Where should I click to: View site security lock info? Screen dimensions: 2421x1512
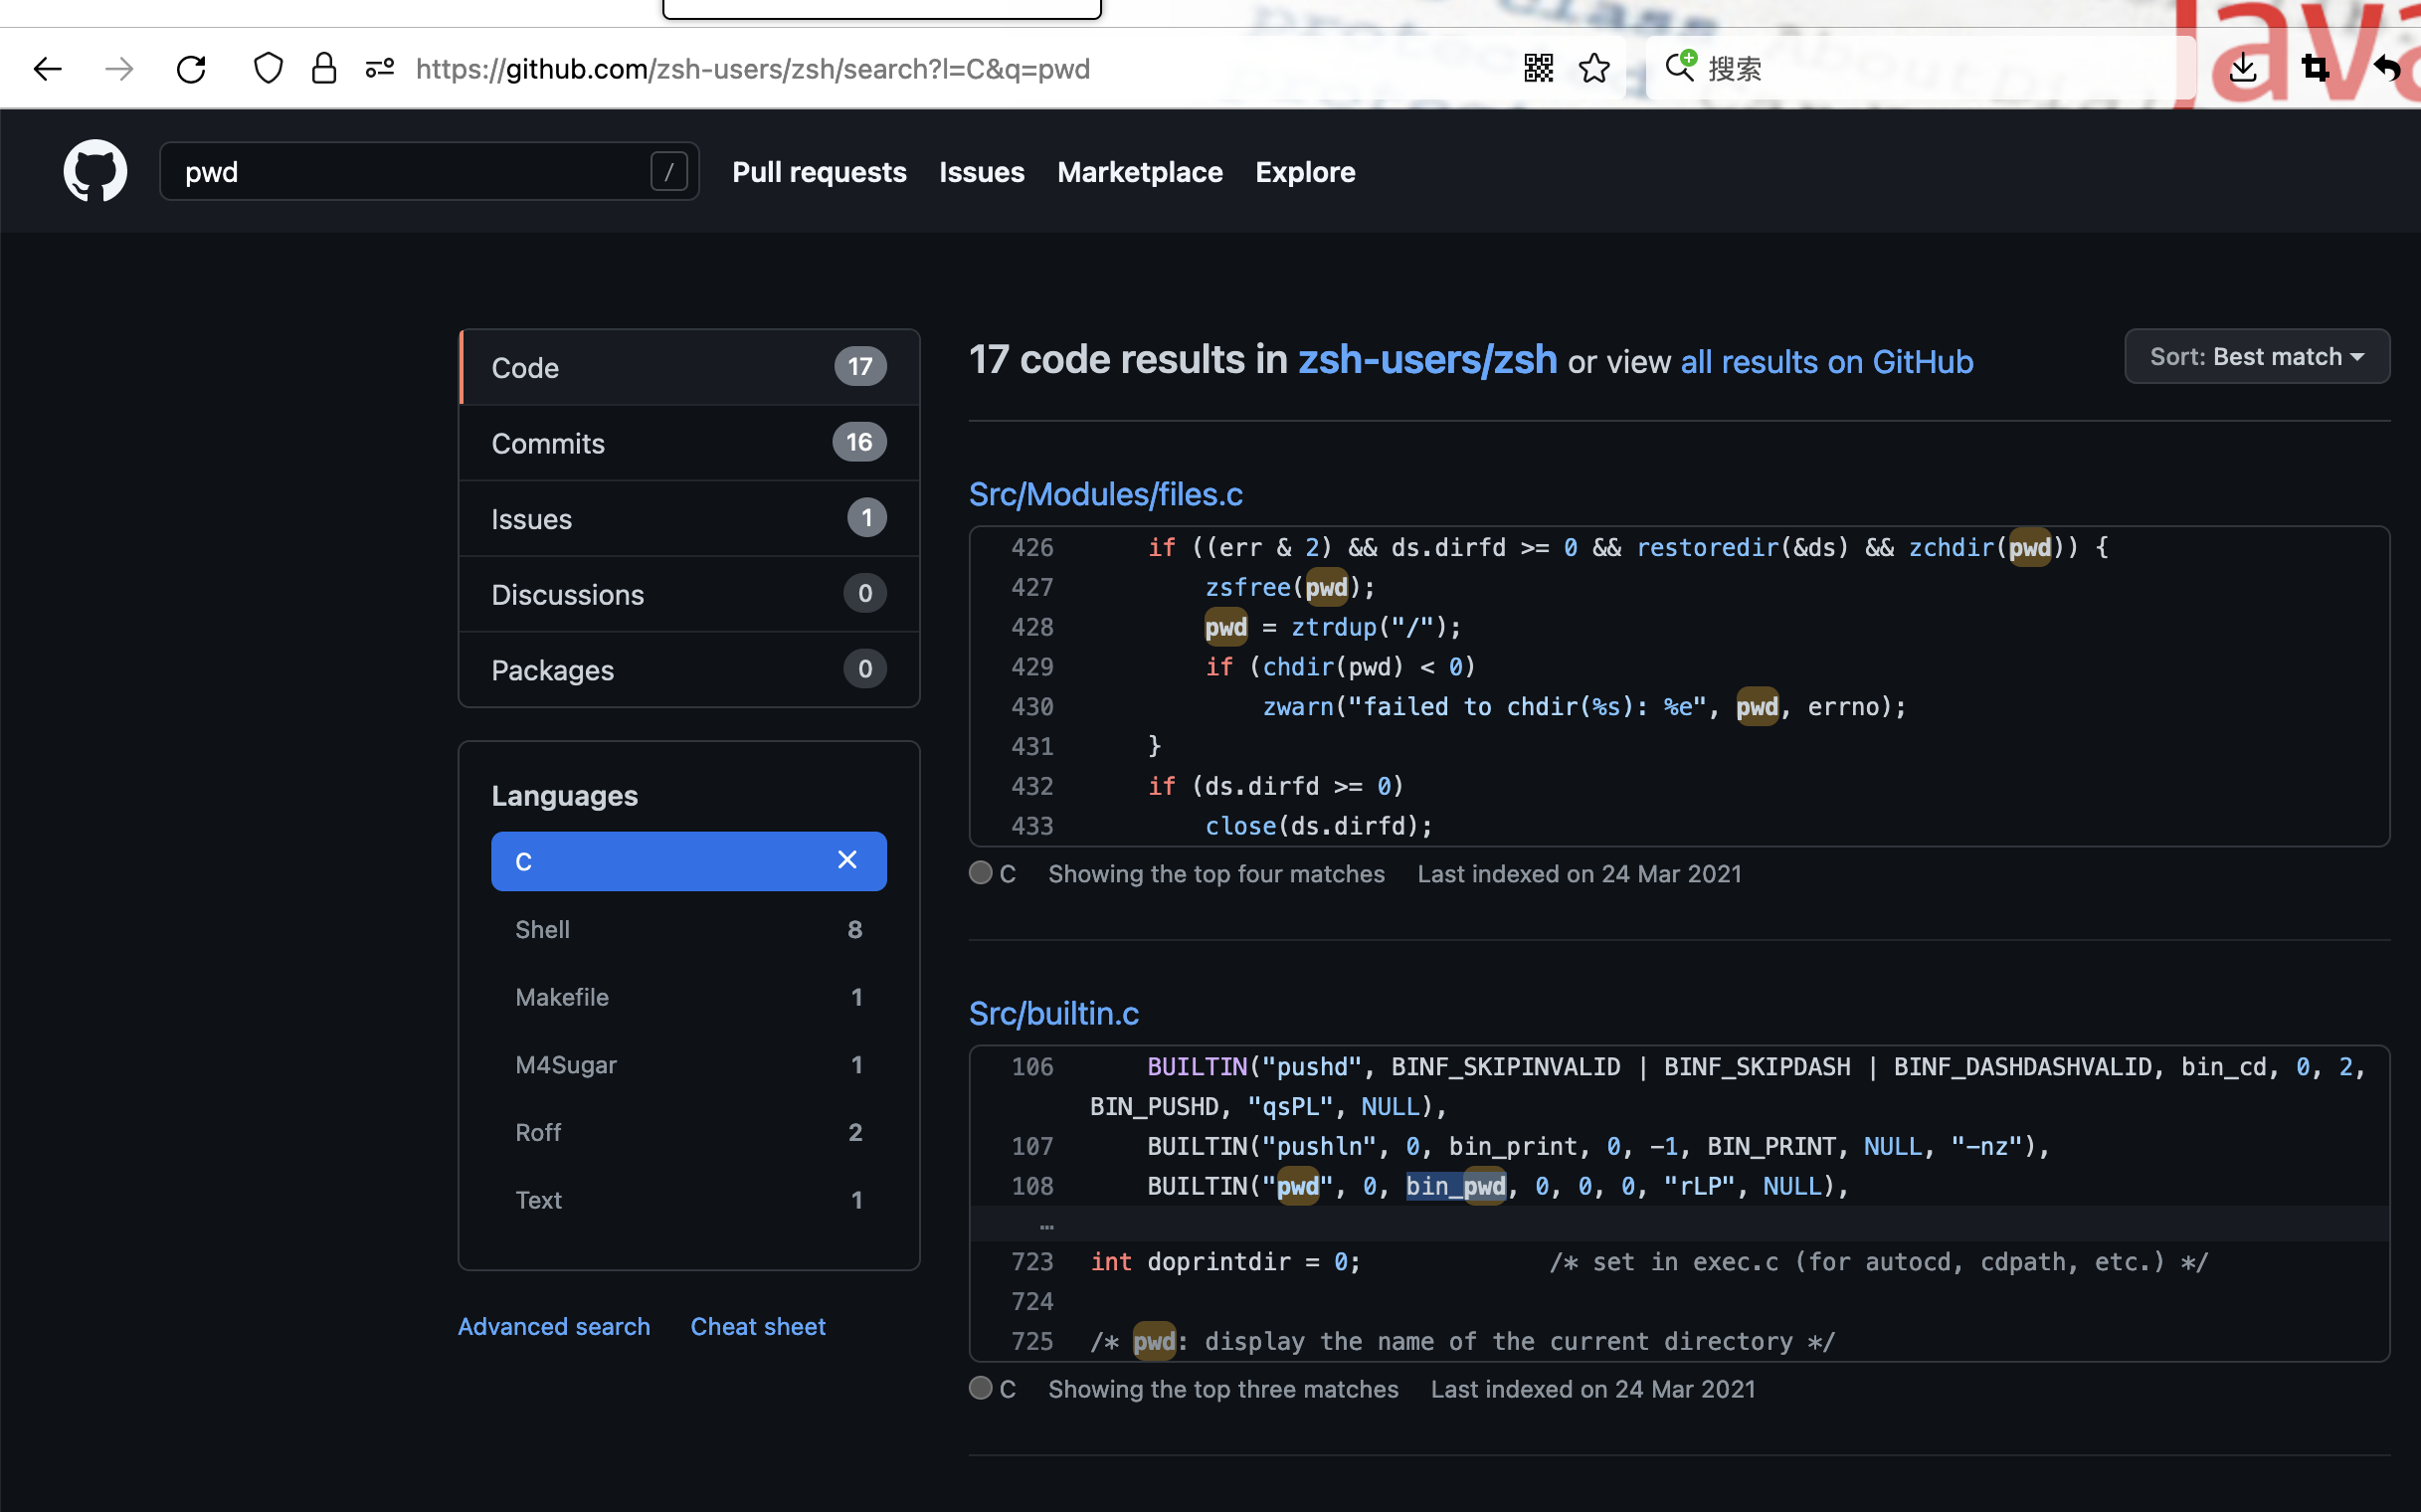click(324, 69)
